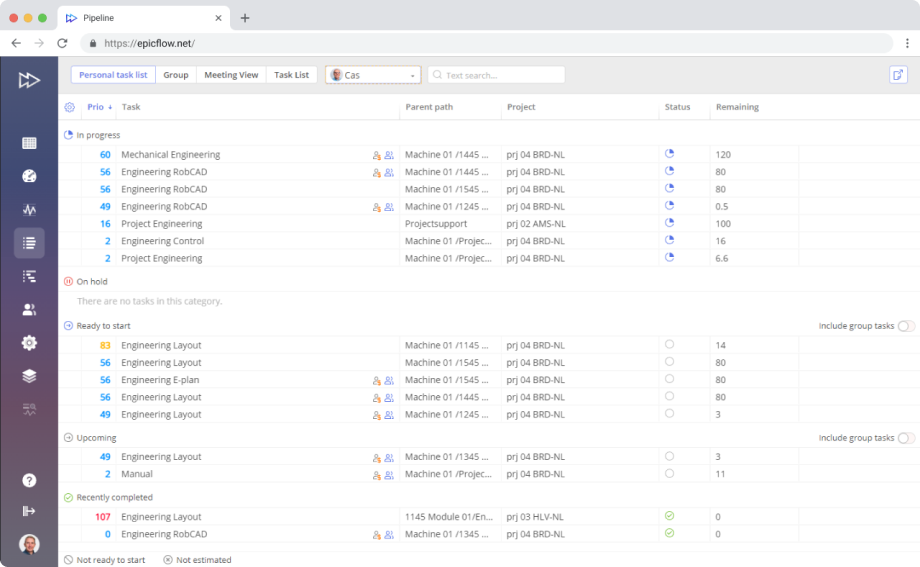
Task: Open the Gantt hierarchy icon in sidebar
Action: click(29, 276)
